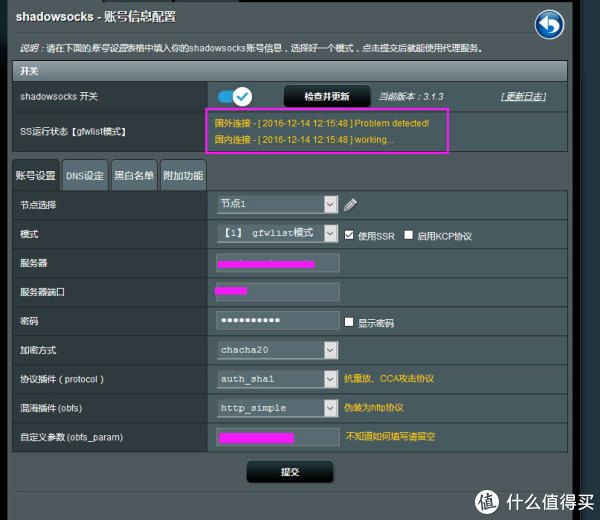Click the 不知道如何填写请留空 hint text

(390, 436)
